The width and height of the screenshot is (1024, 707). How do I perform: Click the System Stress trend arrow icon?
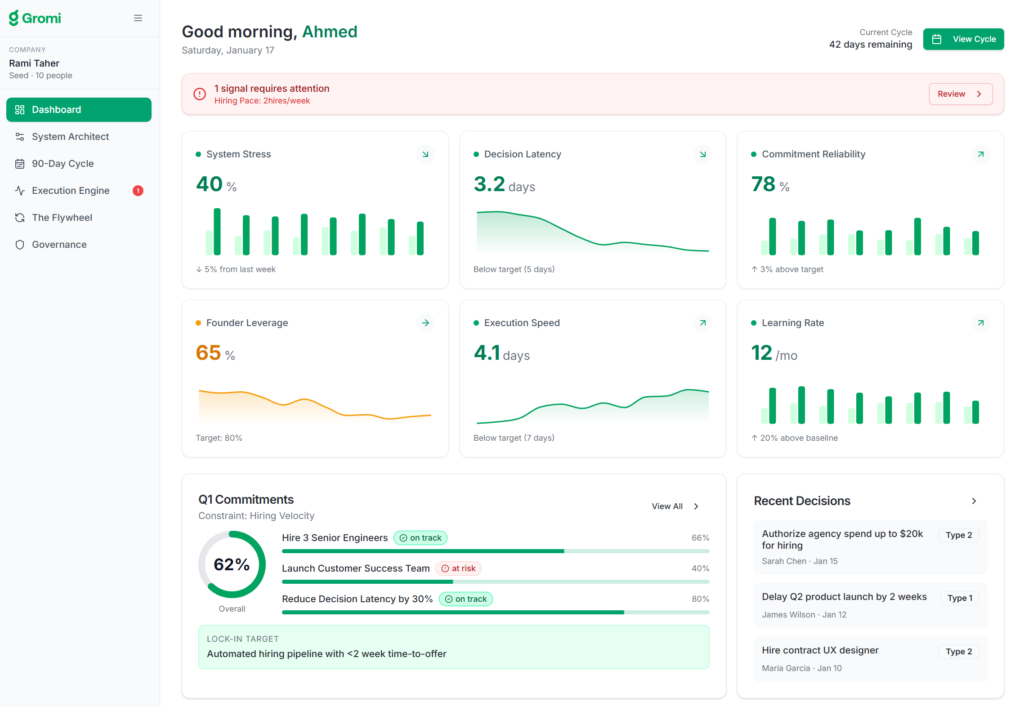pos(425,154)
